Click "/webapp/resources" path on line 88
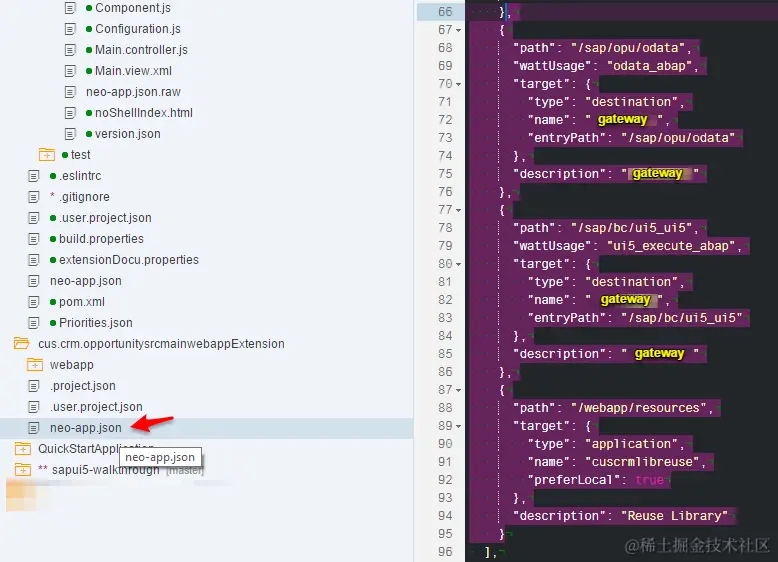Viewport: 778px width, 562px height. tap(639, 408)
